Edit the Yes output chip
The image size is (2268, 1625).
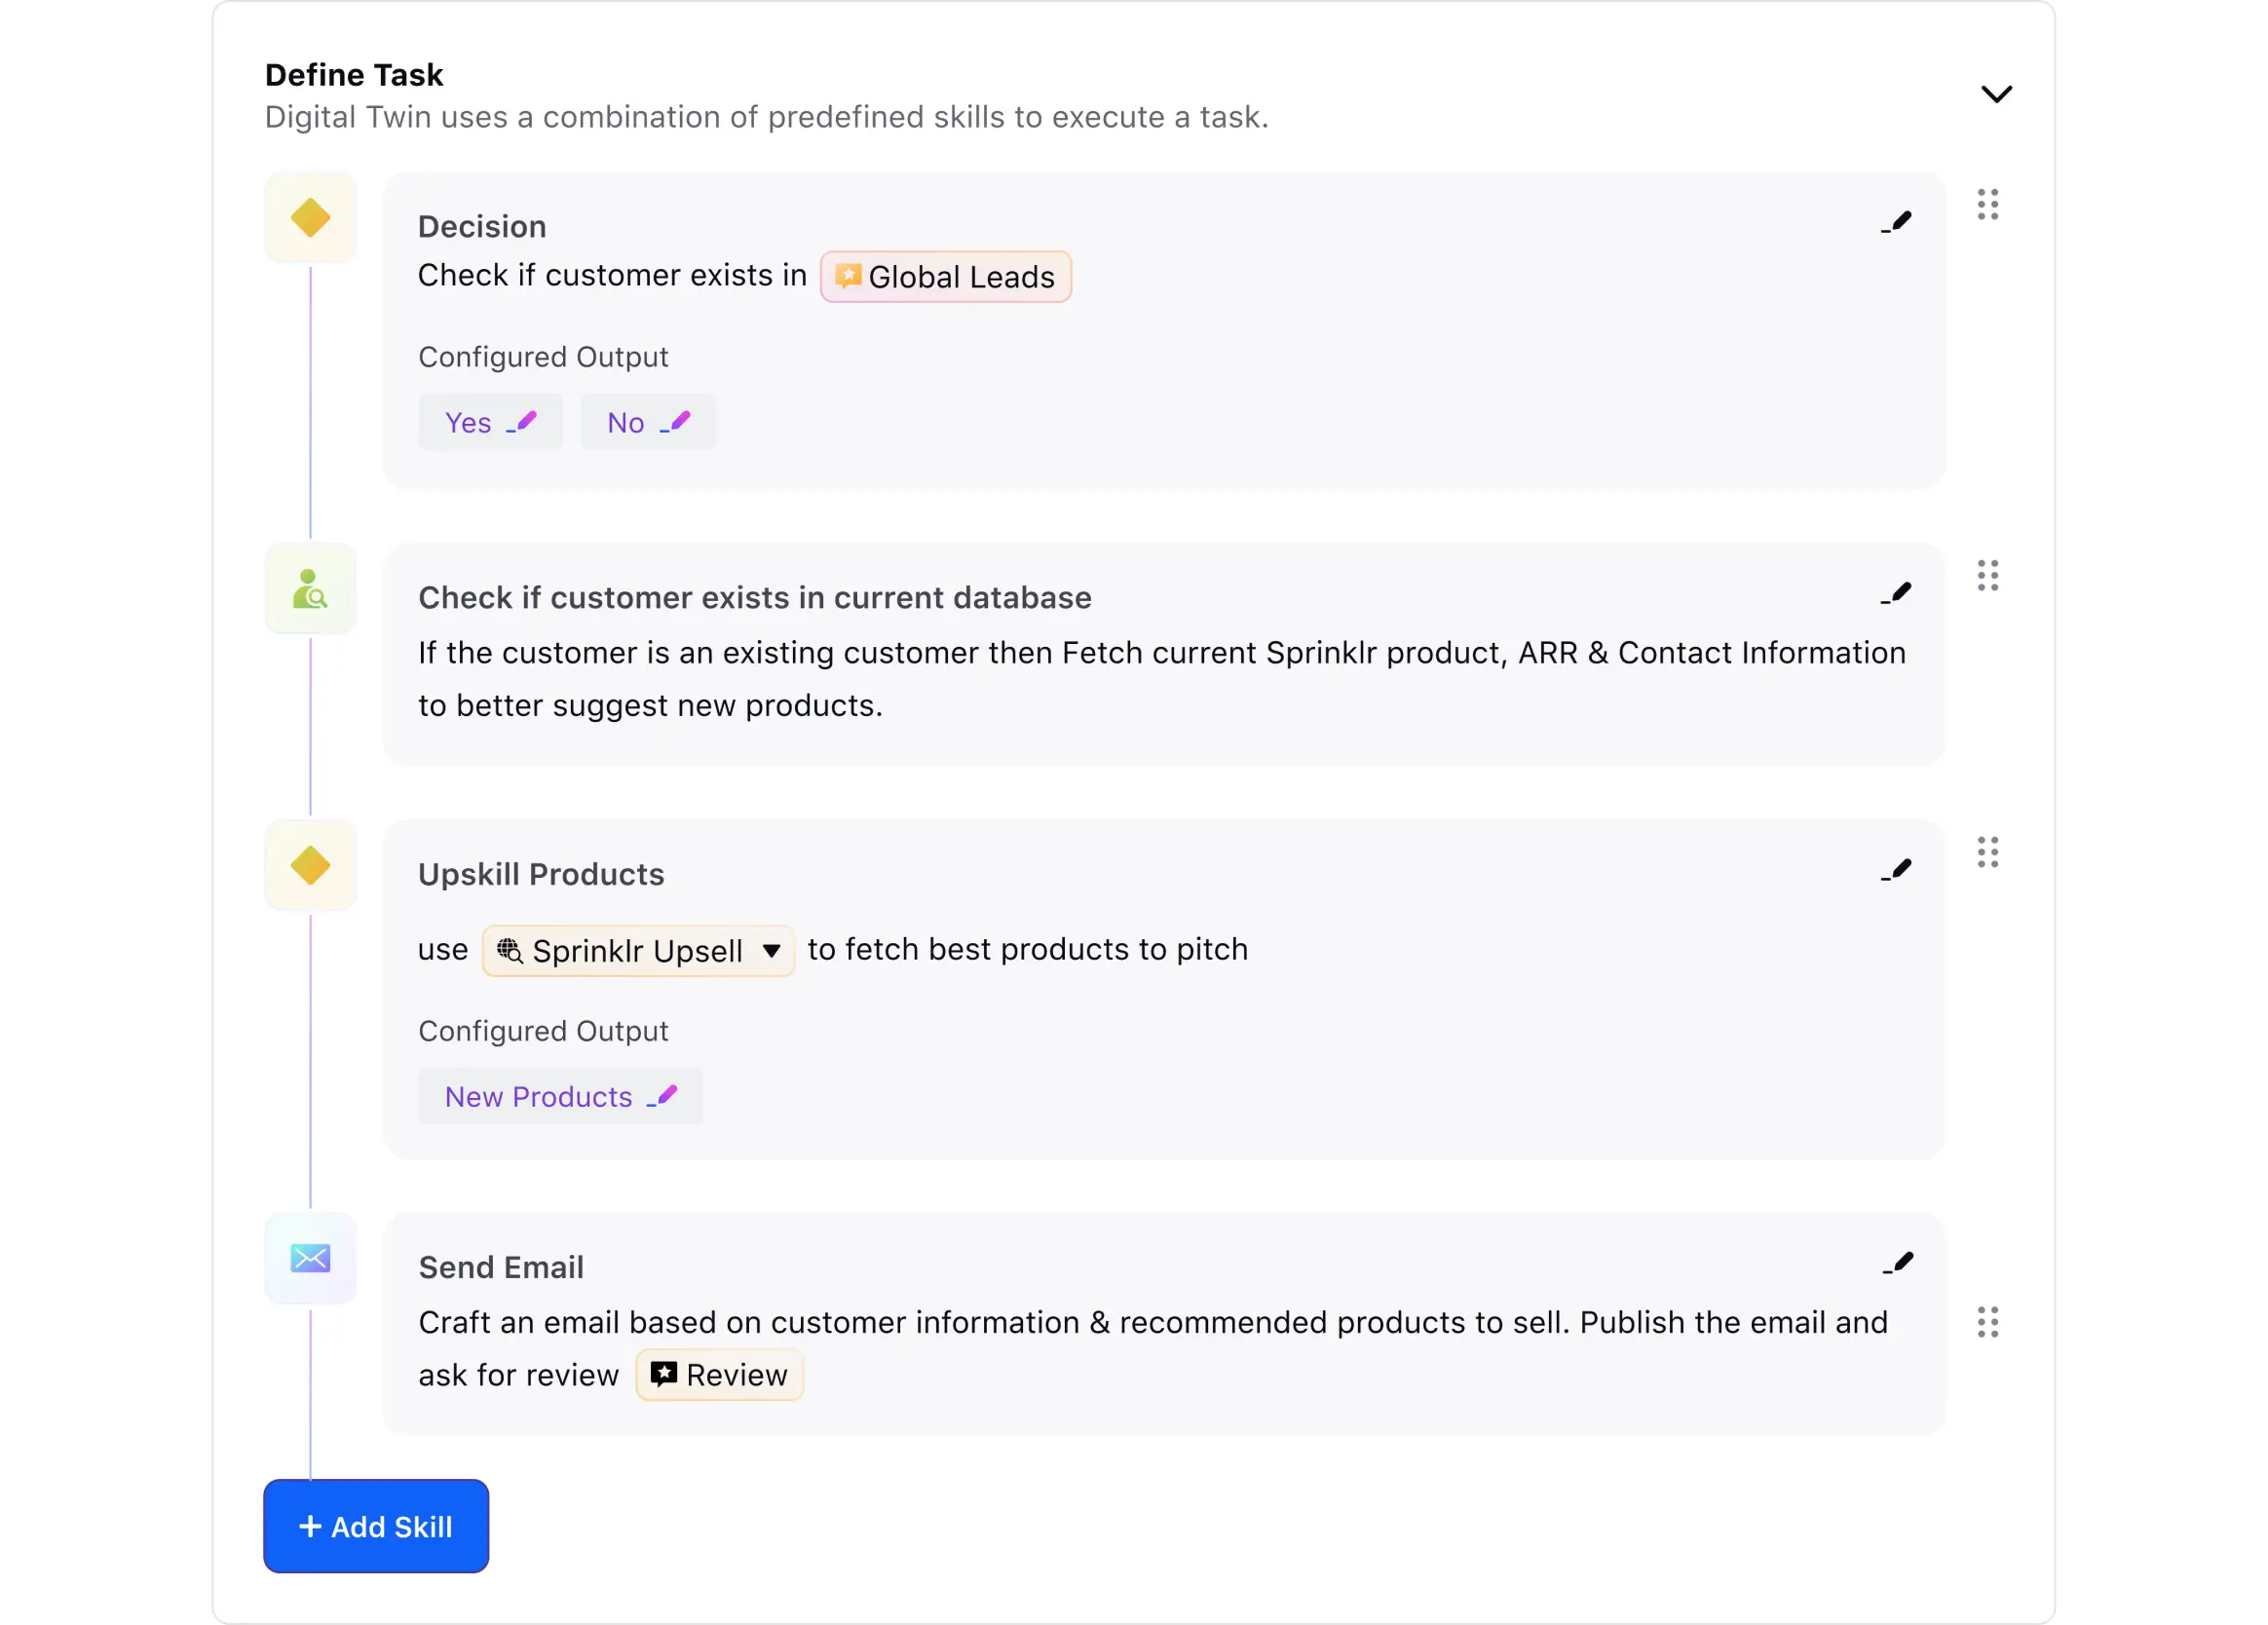[522, 422]
